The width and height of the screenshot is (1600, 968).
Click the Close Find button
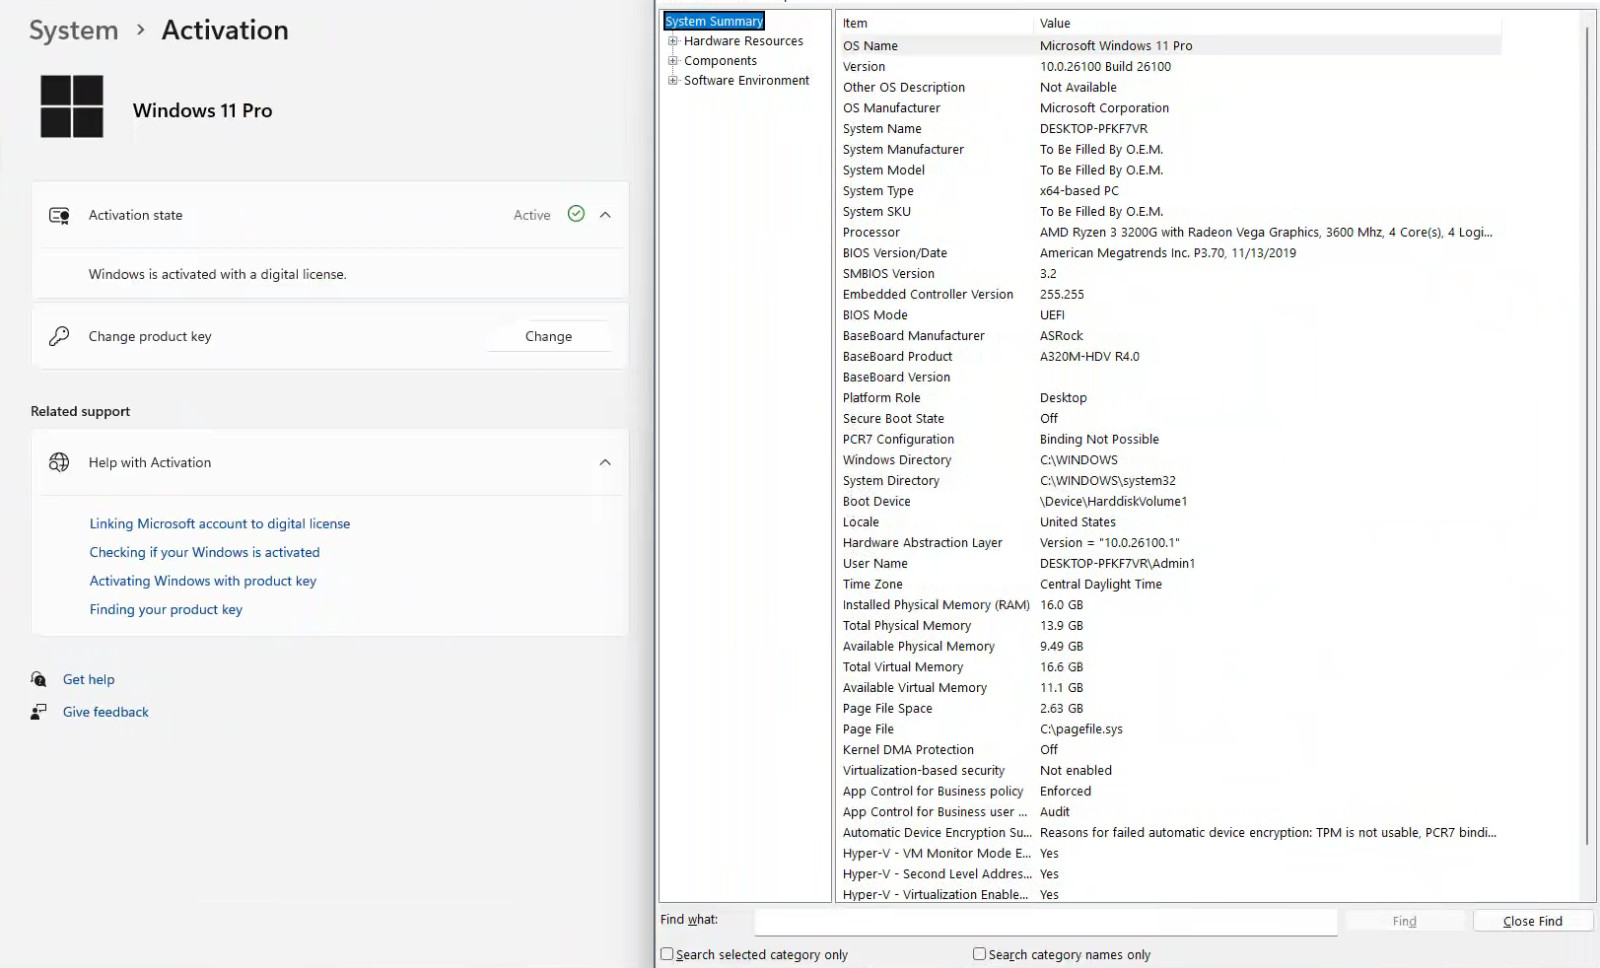[1532, 921]
